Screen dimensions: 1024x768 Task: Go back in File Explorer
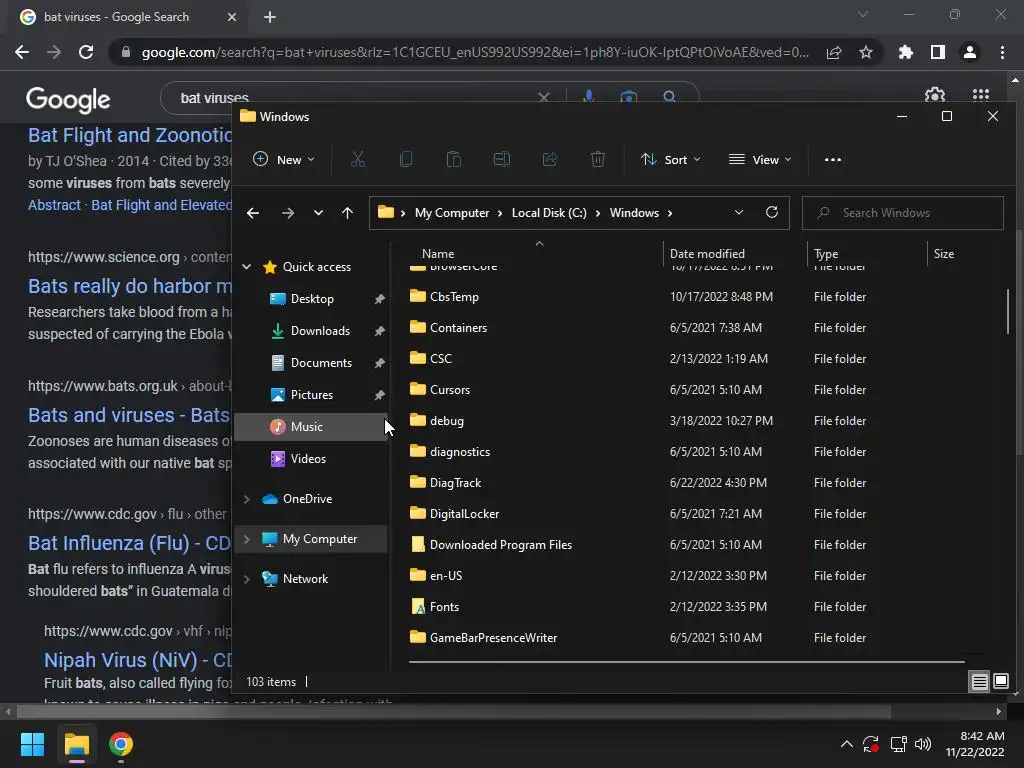click(x=253, y=213)
